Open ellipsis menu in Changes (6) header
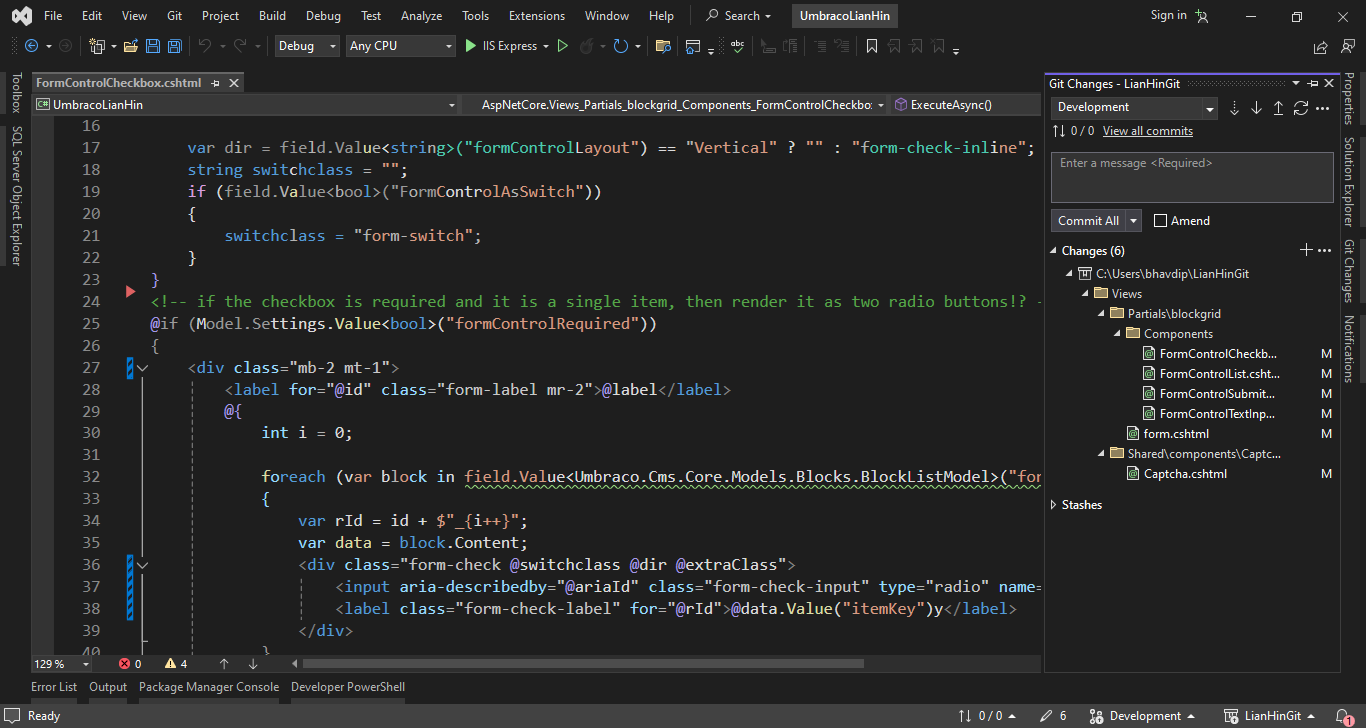 point(1324,250)
